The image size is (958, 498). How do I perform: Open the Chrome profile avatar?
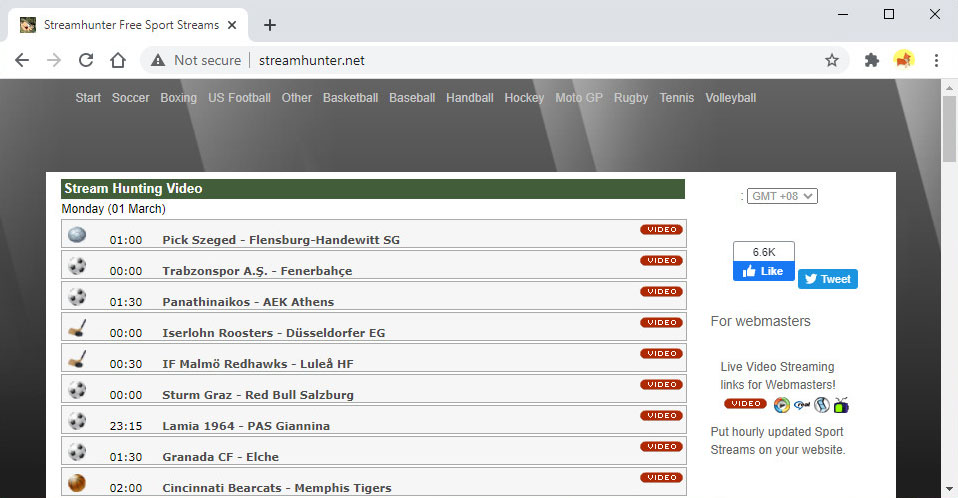[904, 60]
